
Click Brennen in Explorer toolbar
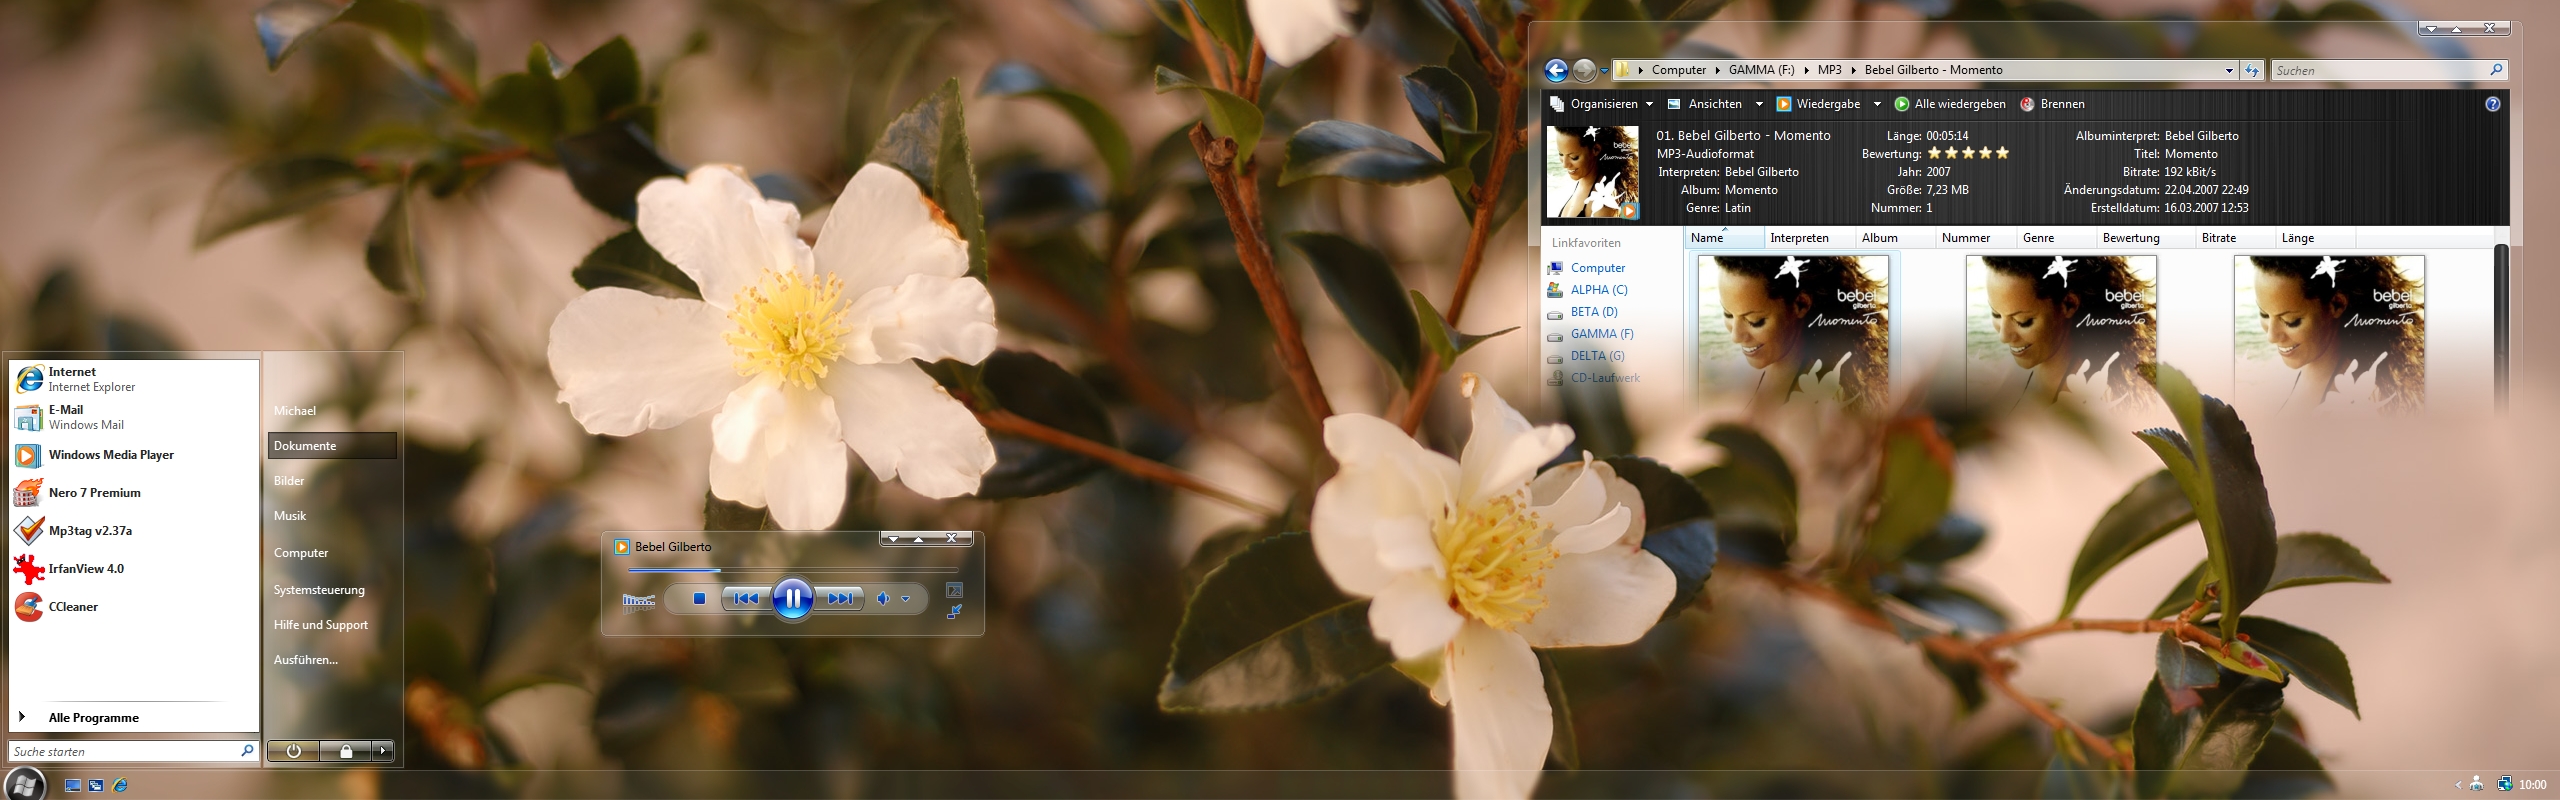coord(2052,104)
